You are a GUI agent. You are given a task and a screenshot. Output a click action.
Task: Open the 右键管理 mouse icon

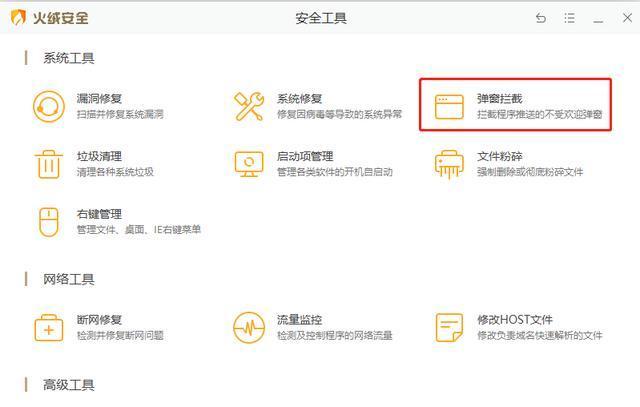[x=49, y=222]
